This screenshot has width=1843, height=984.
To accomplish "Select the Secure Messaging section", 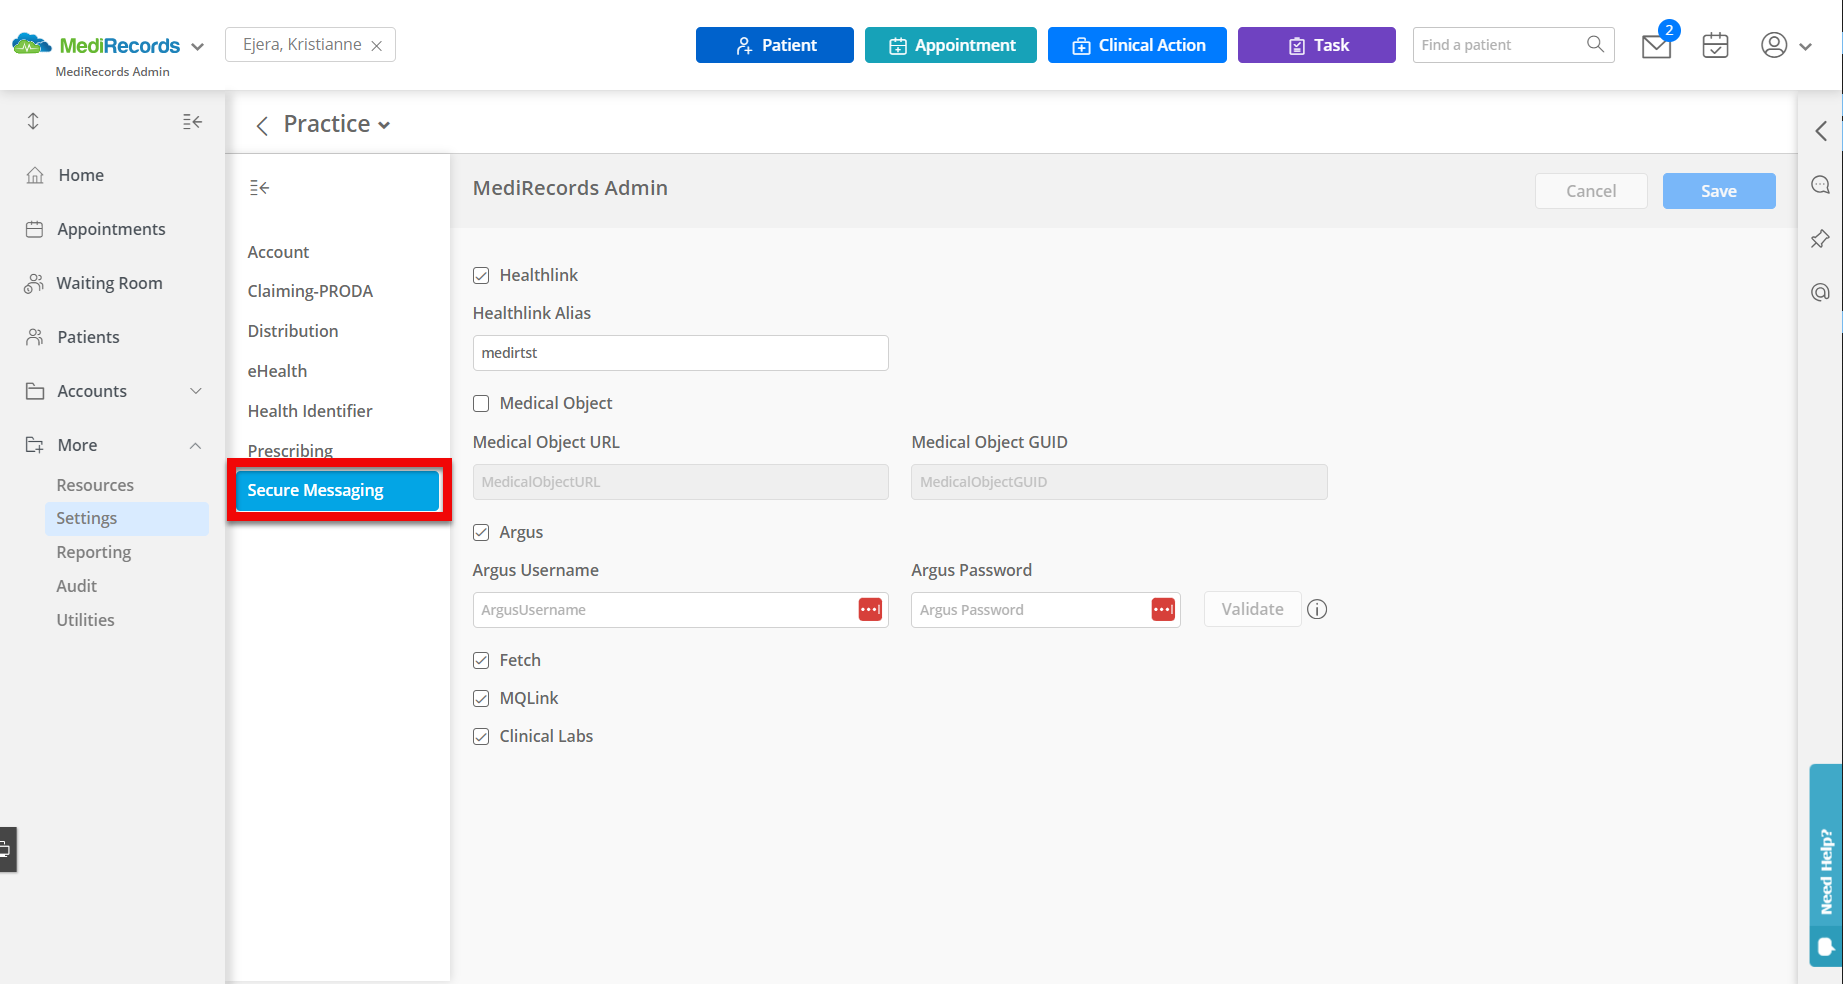I will pos(338,490).
